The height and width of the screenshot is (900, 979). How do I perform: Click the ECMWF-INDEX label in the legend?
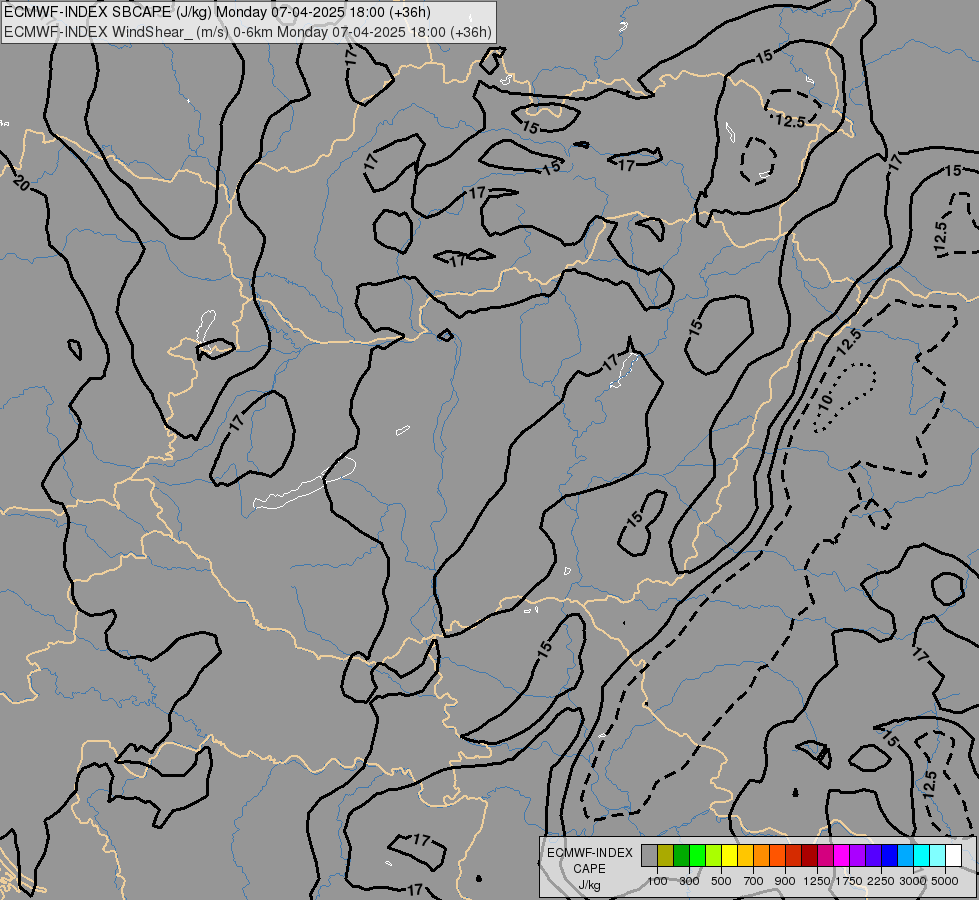[589, 853]
